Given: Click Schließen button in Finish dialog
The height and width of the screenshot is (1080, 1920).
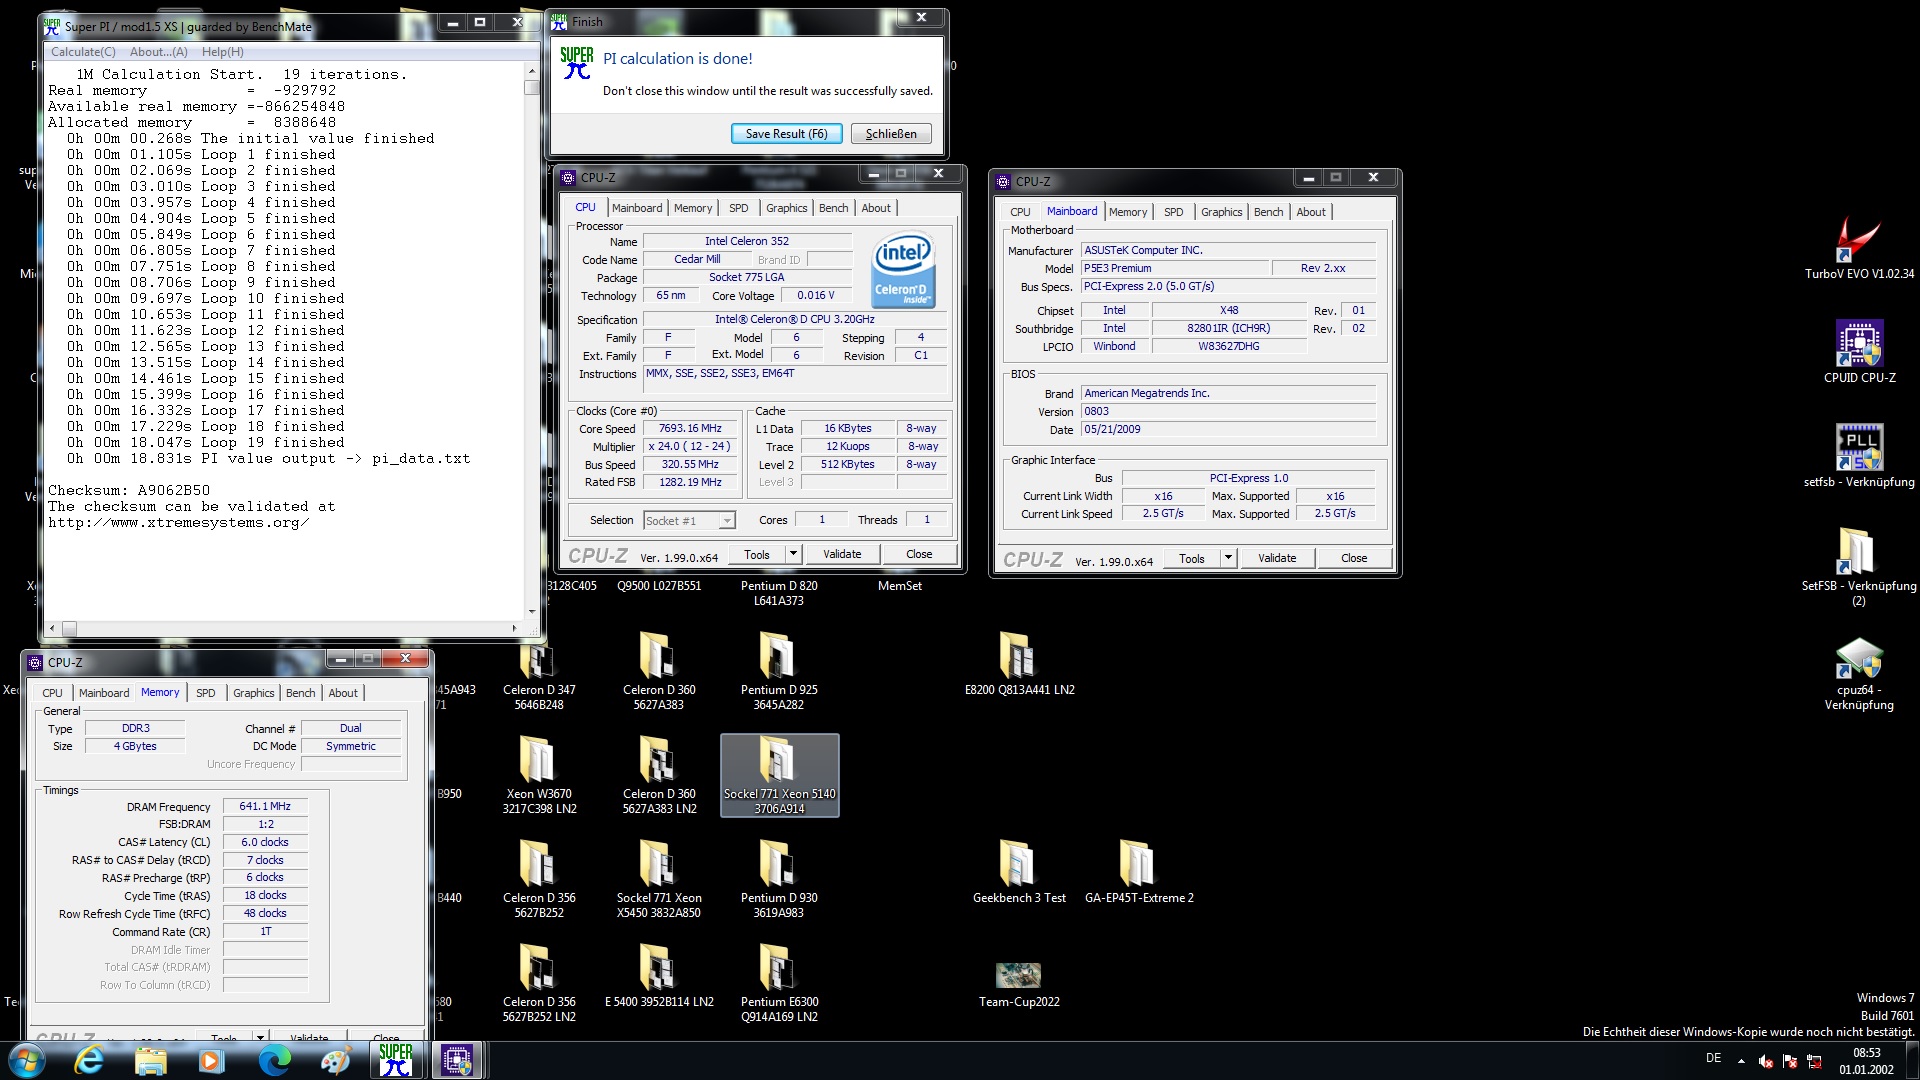Looking at the screenshot, I should 891,134.
